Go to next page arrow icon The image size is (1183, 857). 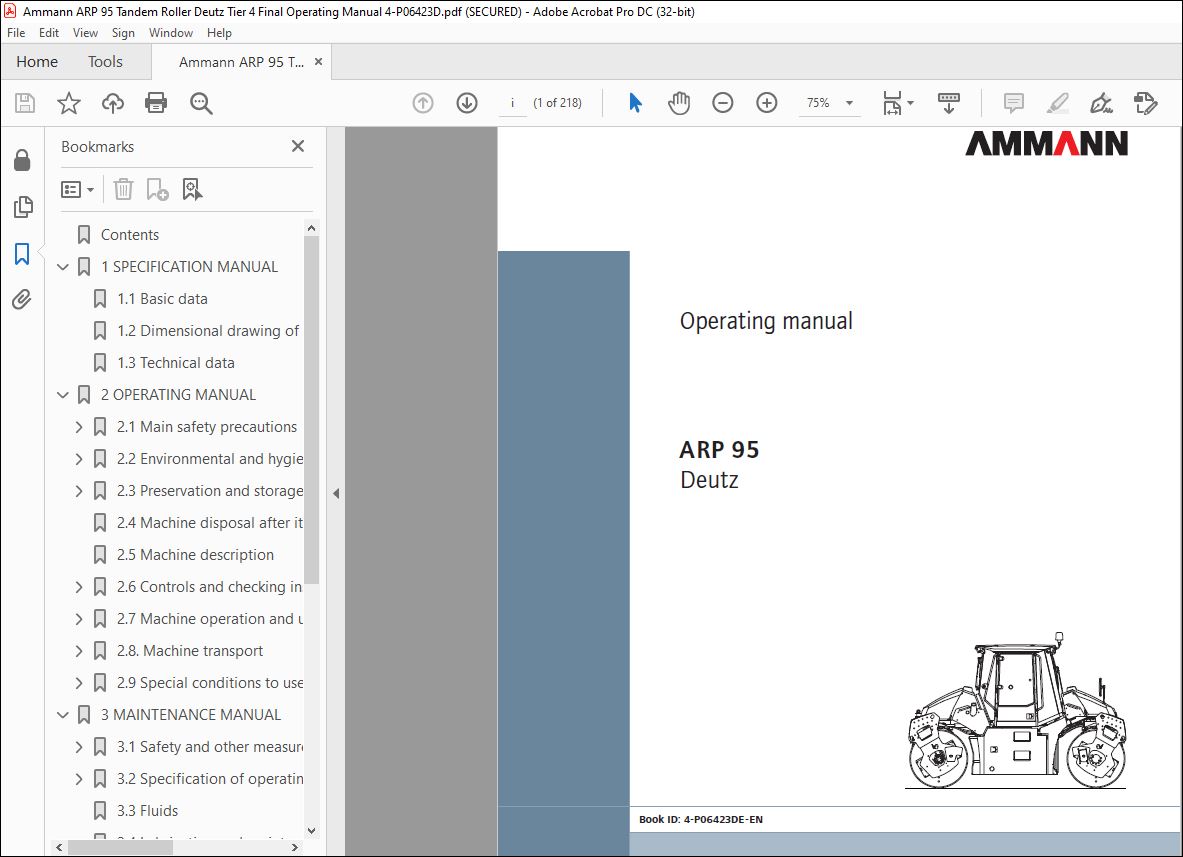point(467,103)
